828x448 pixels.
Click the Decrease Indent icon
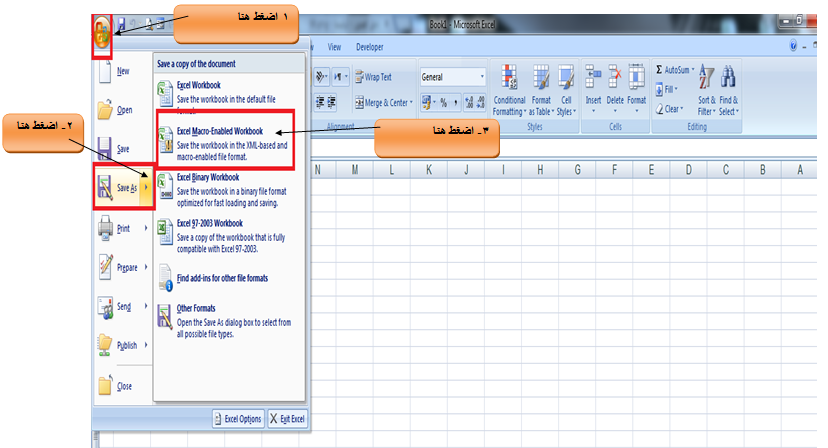[x=320, y=102]
